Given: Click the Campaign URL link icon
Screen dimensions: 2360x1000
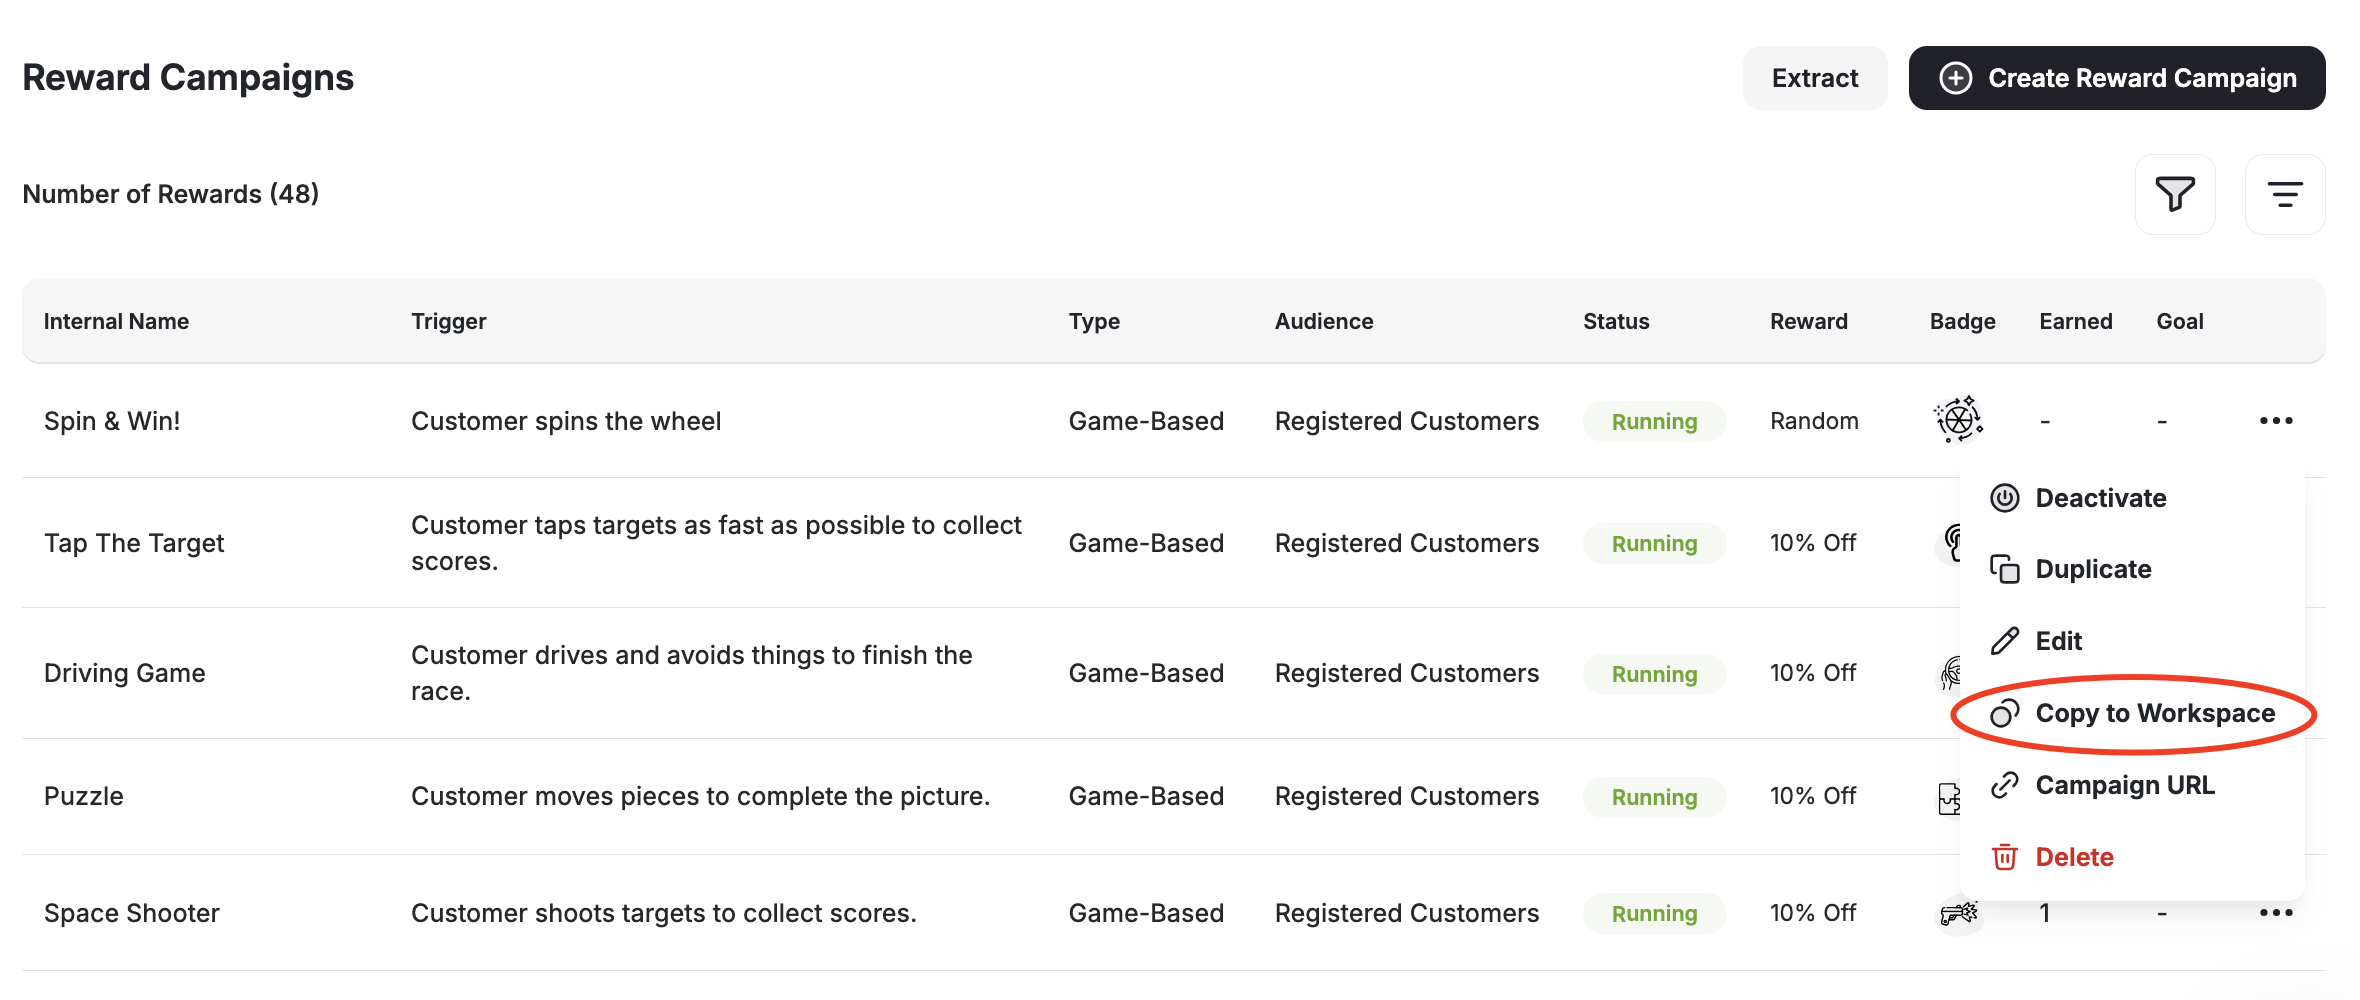Looking at the screenshot, I should [2003, 785].
